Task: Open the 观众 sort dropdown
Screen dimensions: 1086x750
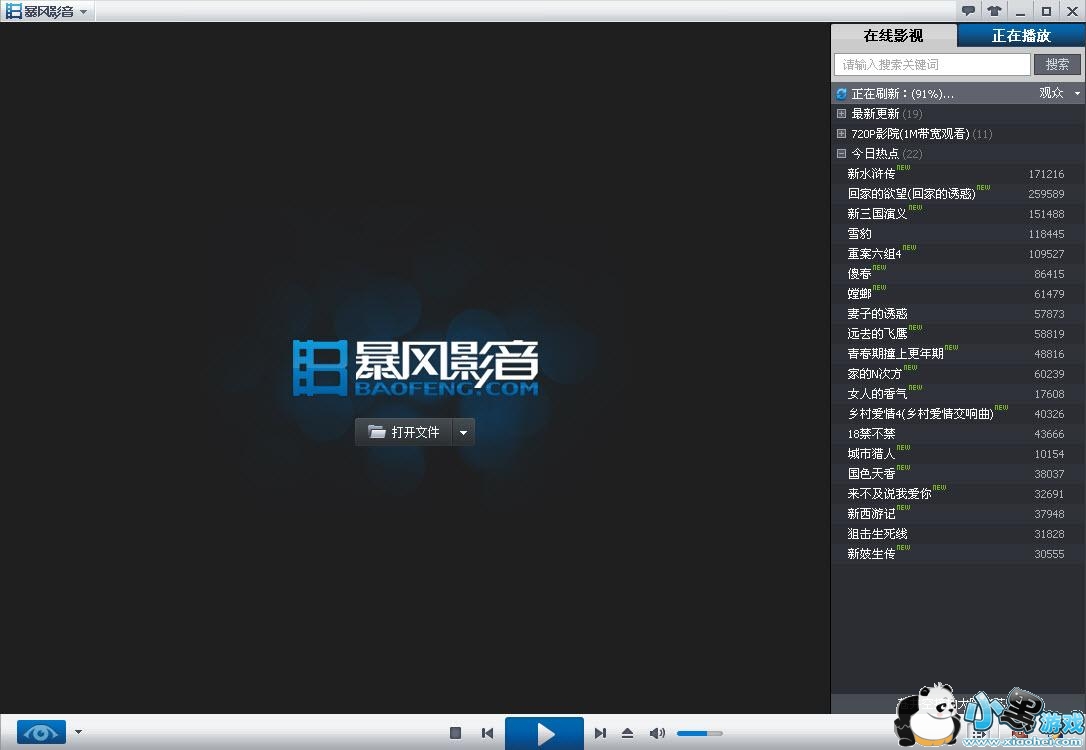Action: [1059, 93]
